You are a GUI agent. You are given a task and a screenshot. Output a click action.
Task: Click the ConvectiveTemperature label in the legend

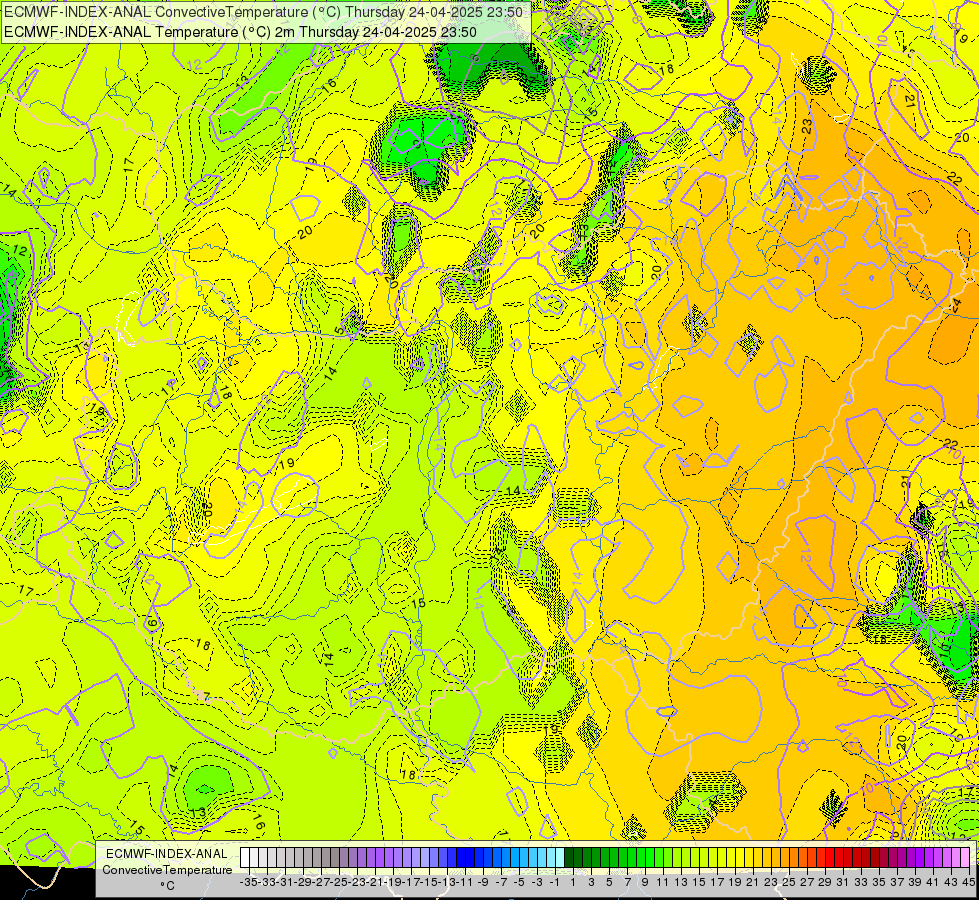pyautogui.click(x=167, y=869)
